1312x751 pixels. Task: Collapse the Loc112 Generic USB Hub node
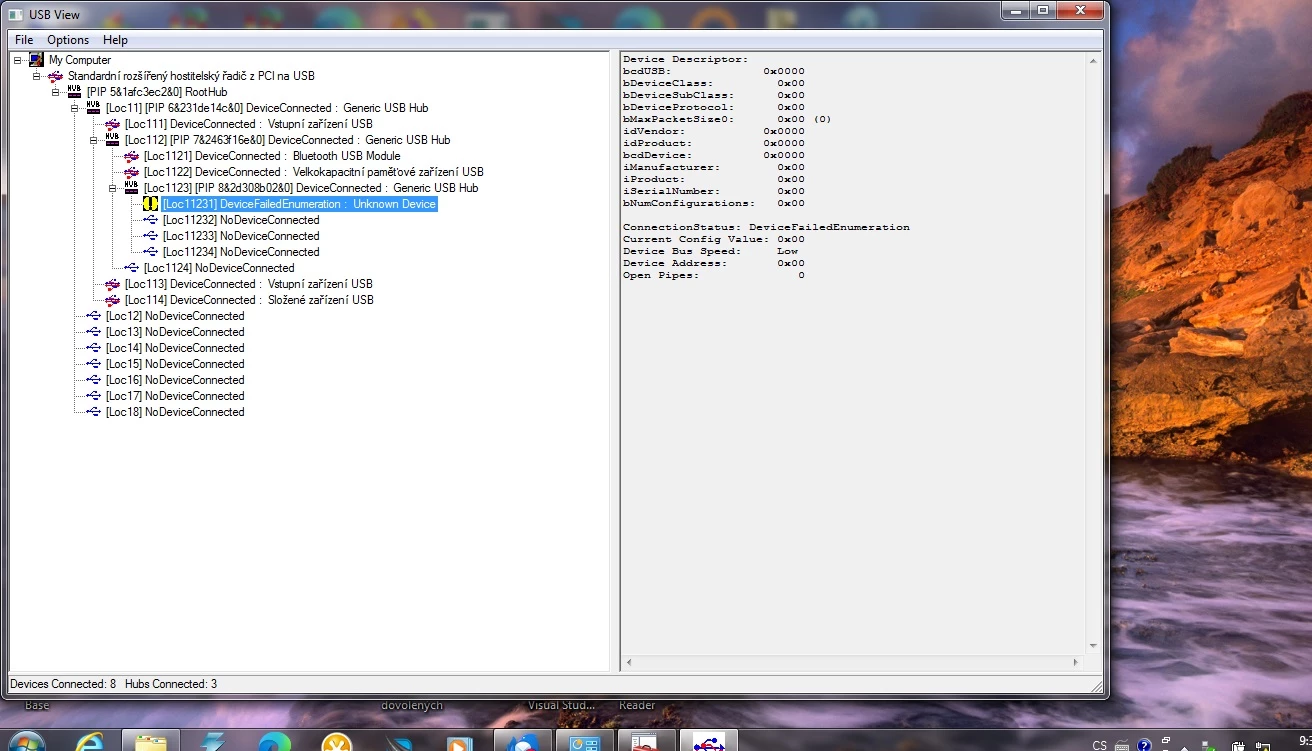(93, 140)
